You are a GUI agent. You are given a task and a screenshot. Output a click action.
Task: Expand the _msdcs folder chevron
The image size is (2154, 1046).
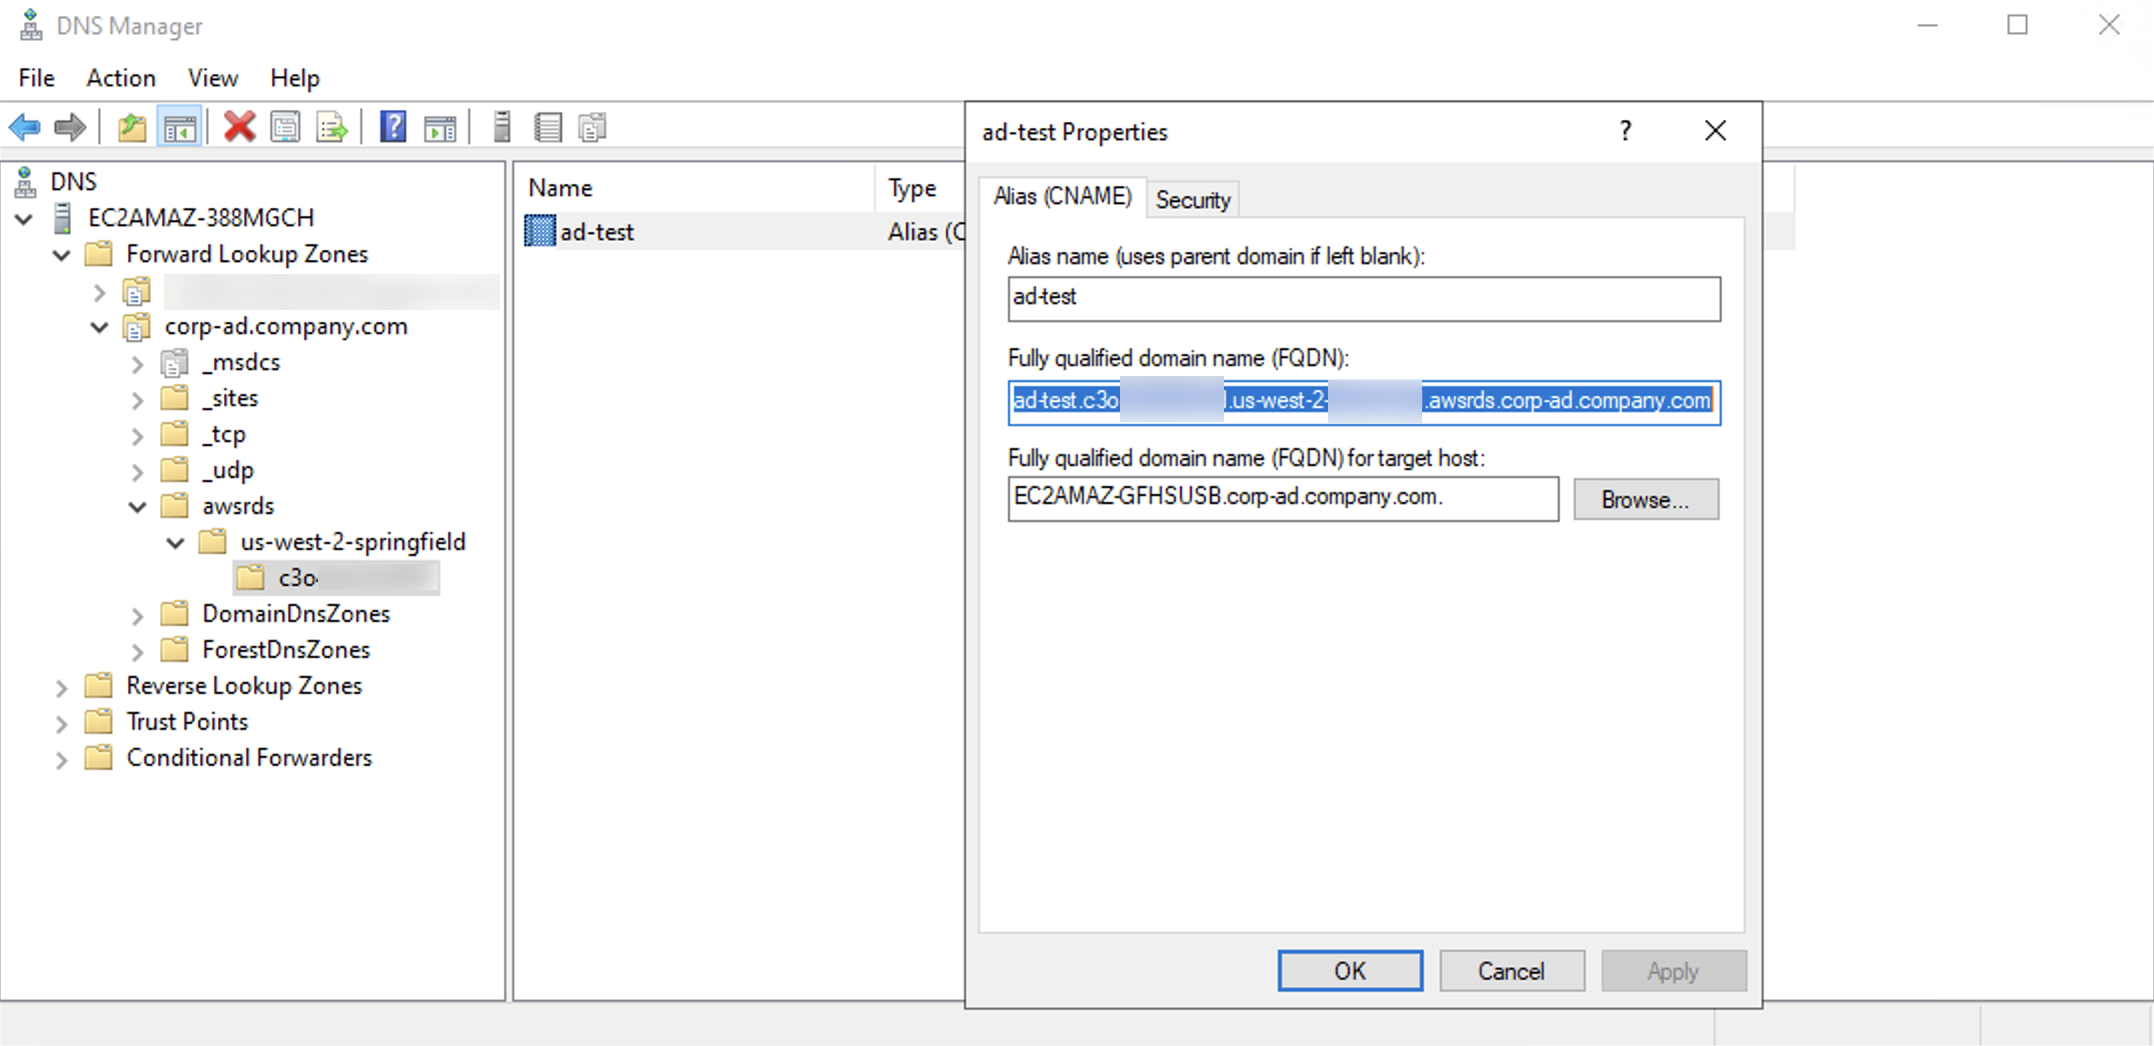138,363
